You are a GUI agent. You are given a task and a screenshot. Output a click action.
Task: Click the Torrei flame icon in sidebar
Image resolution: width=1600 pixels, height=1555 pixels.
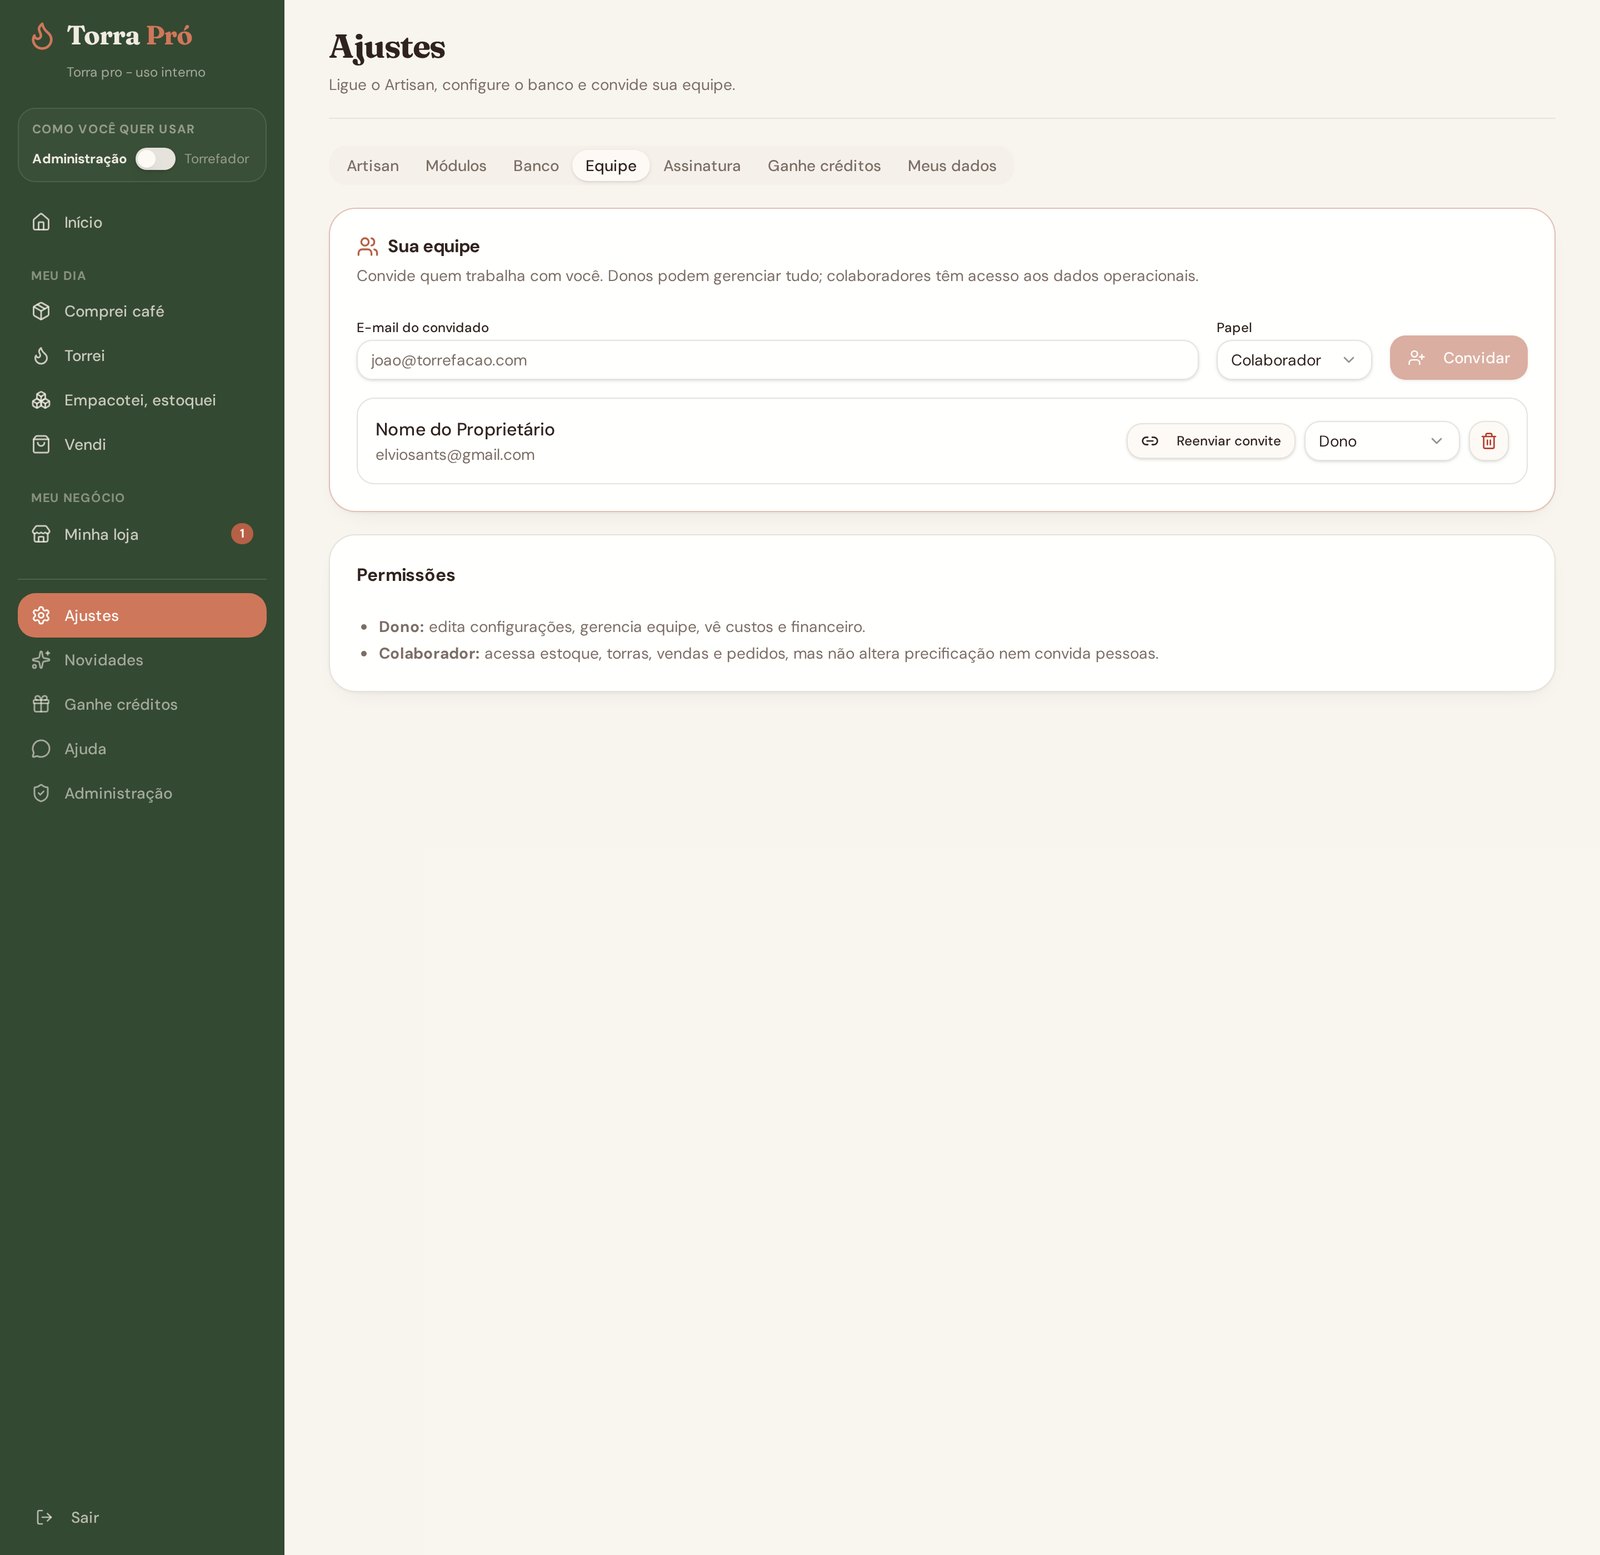pos(41,356)
